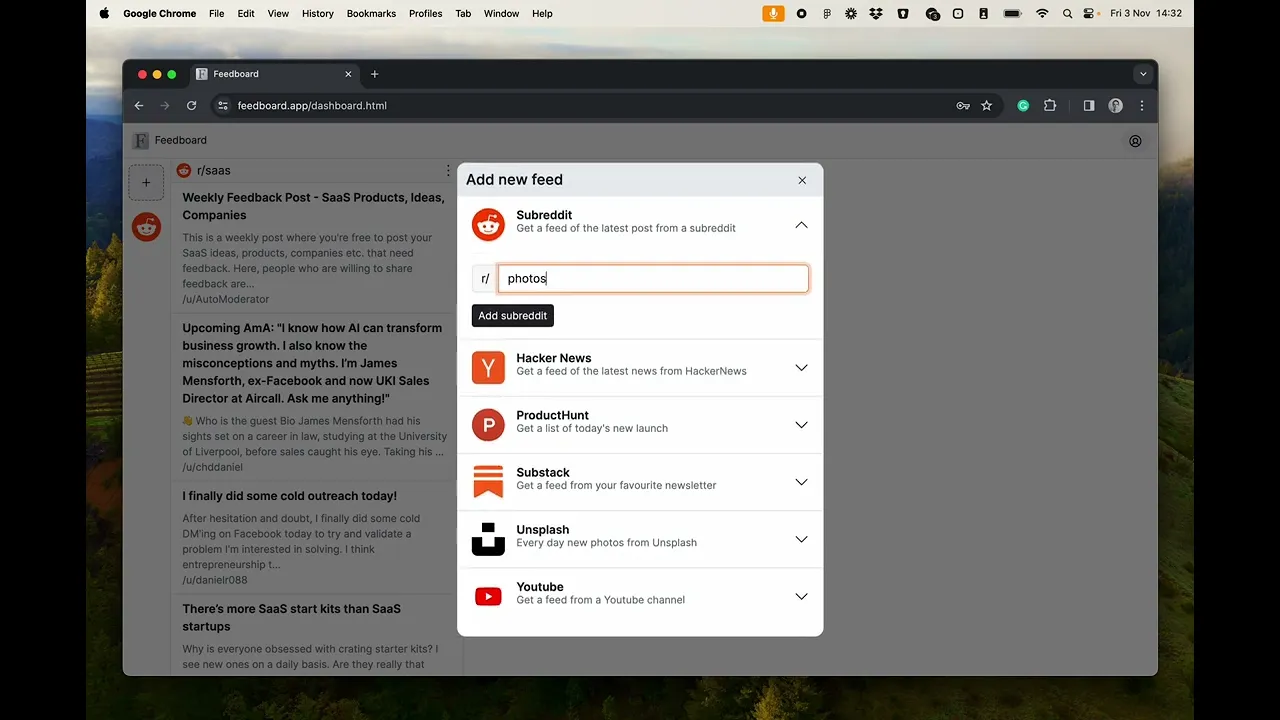Open the Grammarly extension icon

[1023, 105]
